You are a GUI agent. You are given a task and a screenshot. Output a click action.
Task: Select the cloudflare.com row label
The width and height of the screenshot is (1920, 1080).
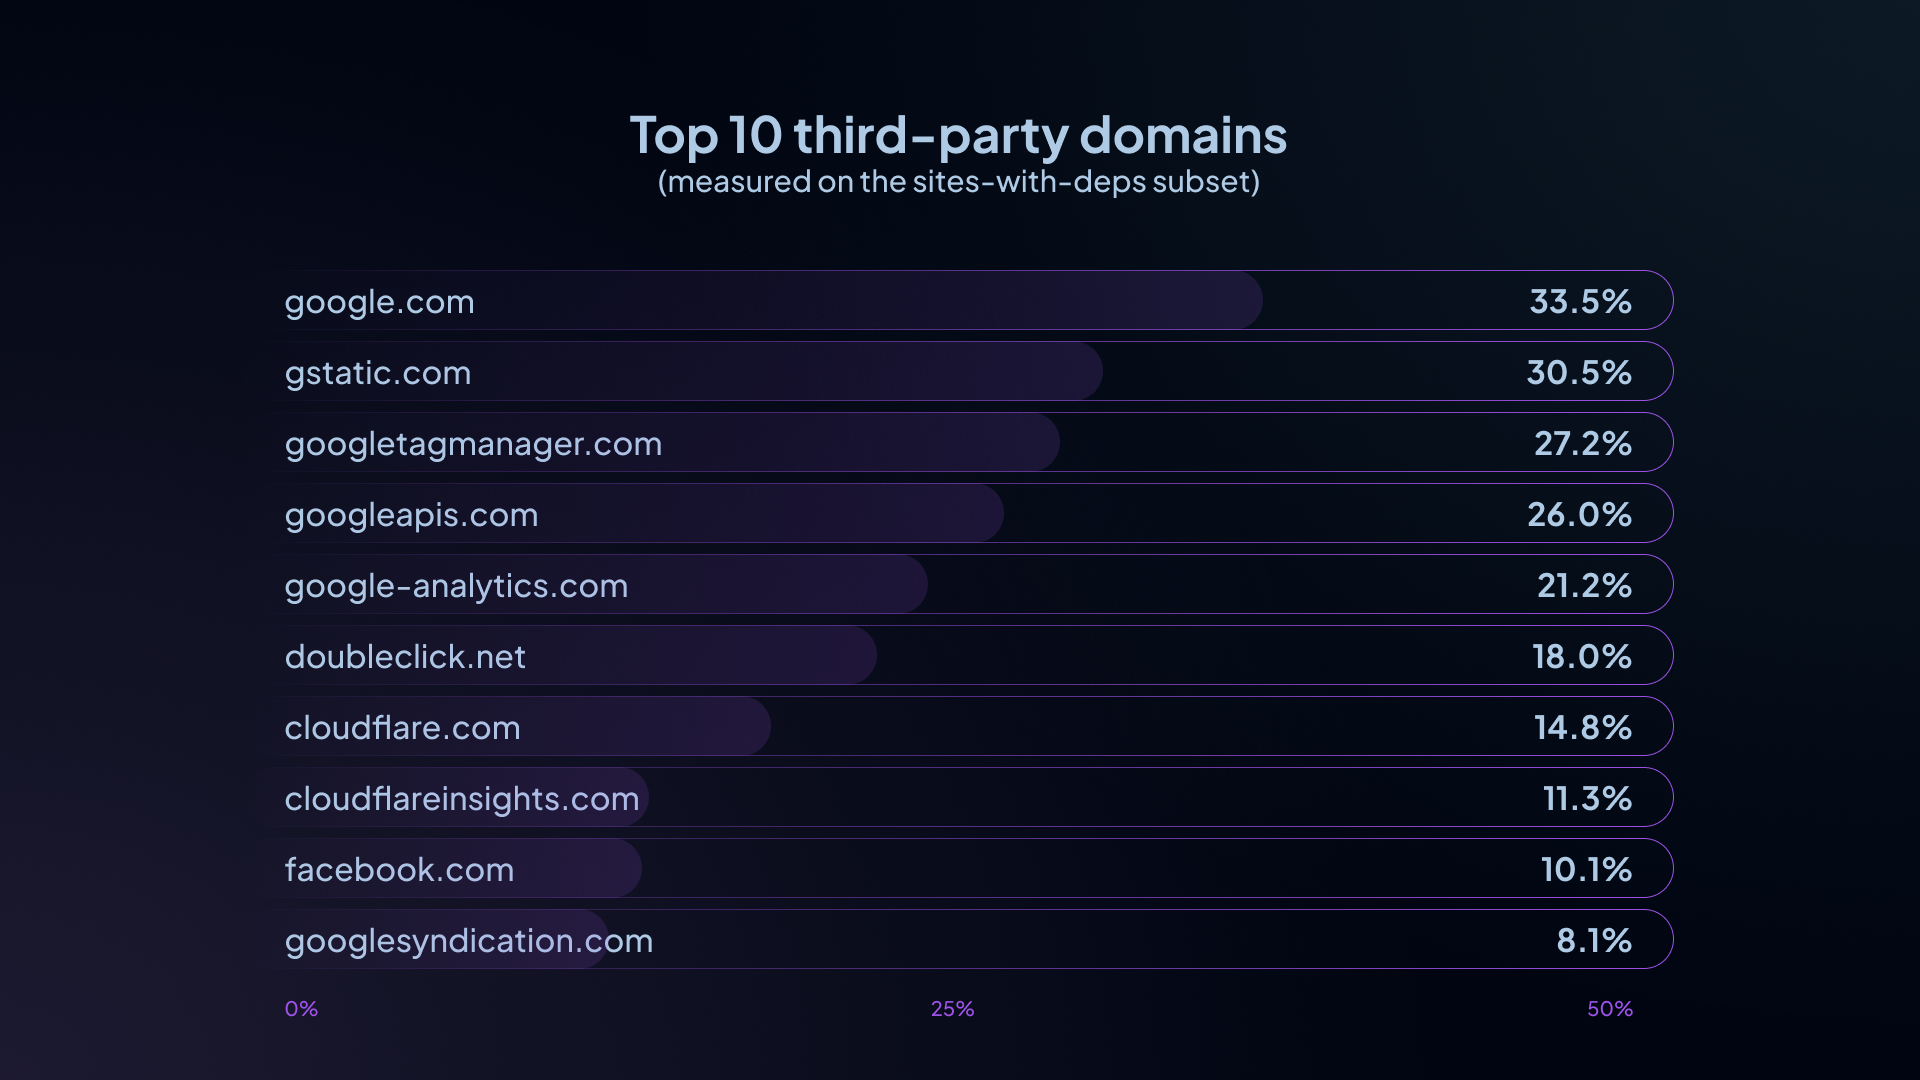[402, 728]
